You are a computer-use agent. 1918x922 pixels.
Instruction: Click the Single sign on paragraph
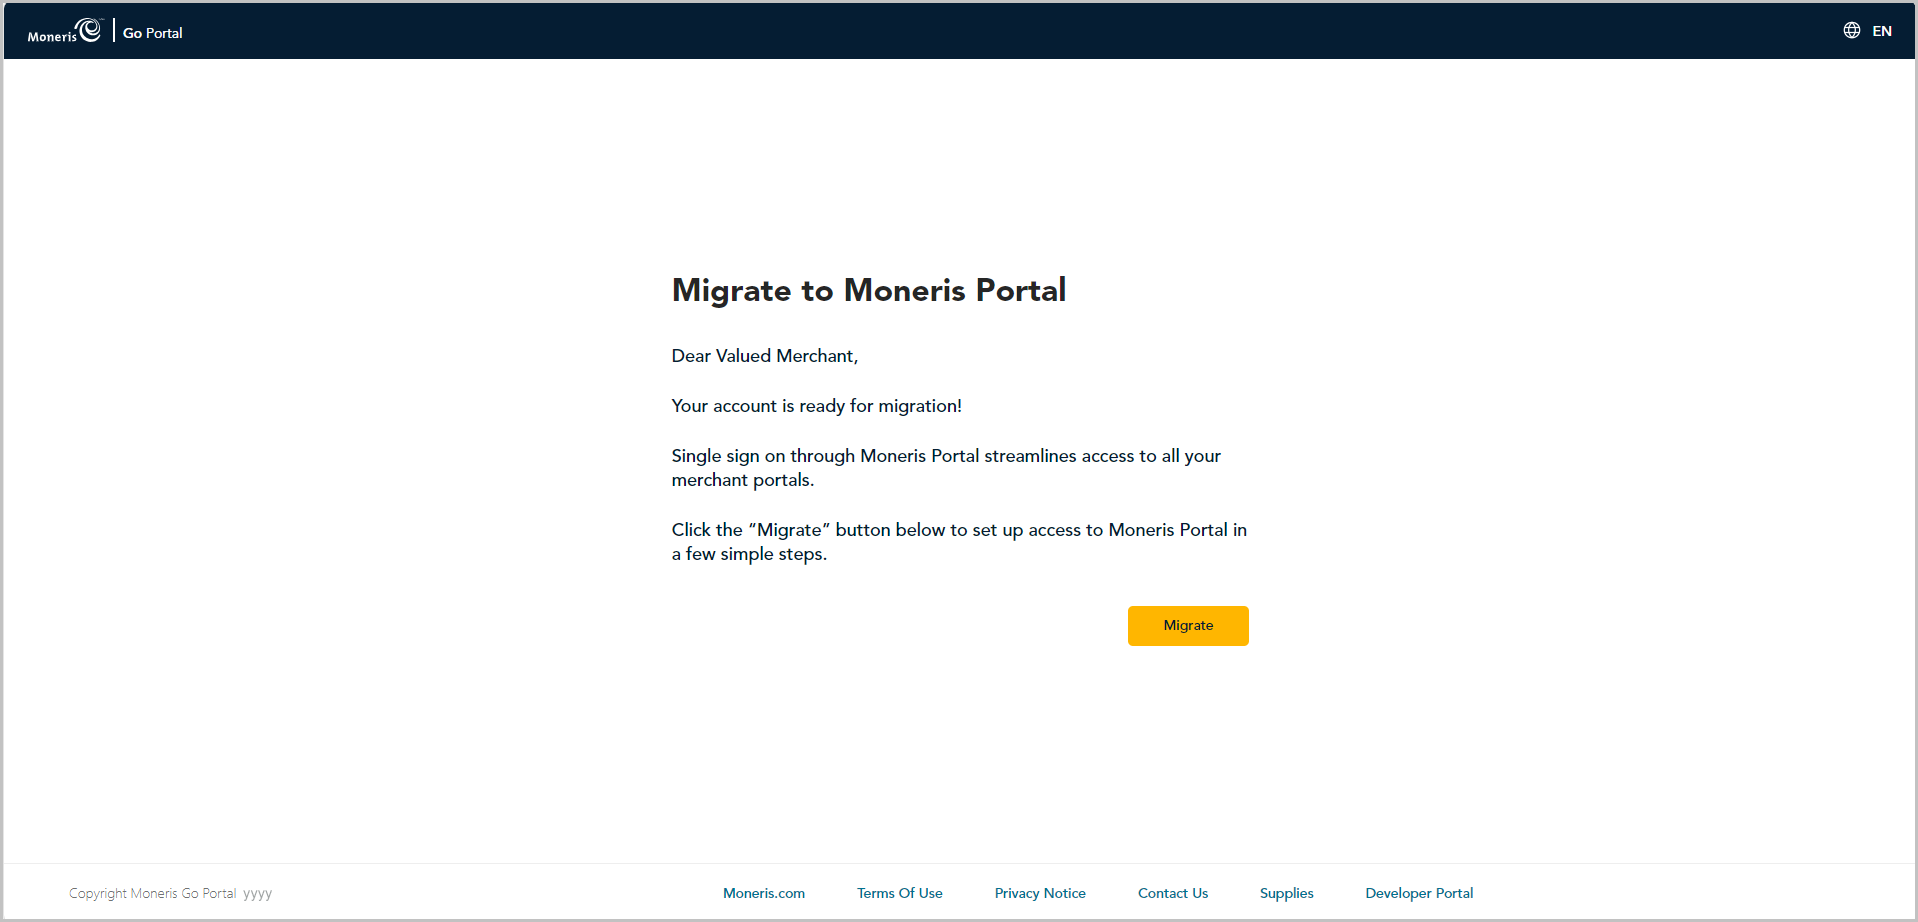pyautogui.click(x=946, y=468)
